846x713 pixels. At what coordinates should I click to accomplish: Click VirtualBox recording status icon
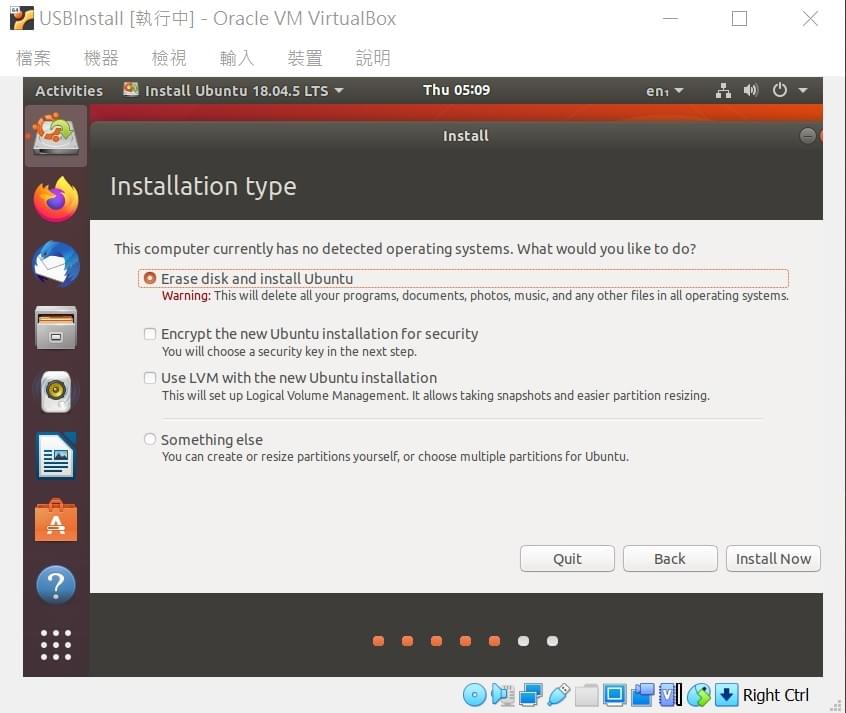[643, 695]
